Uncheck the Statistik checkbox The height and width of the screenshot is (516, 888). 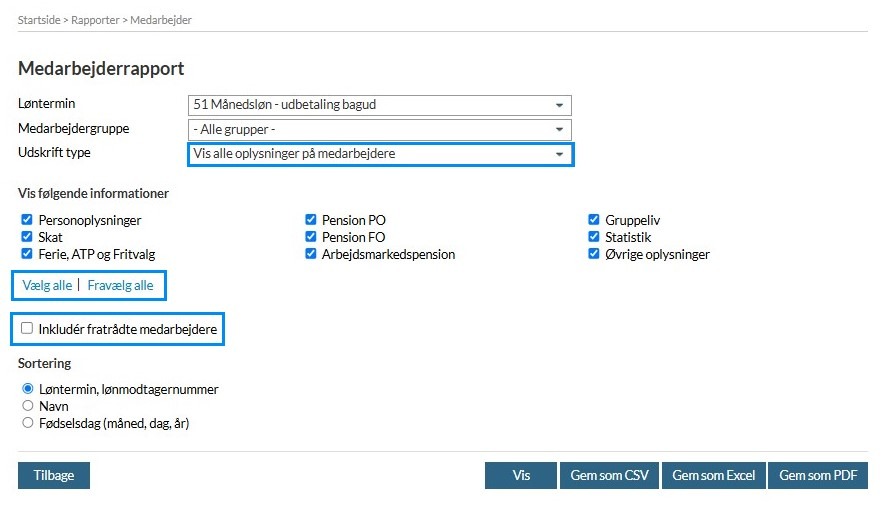click(595, 237)
